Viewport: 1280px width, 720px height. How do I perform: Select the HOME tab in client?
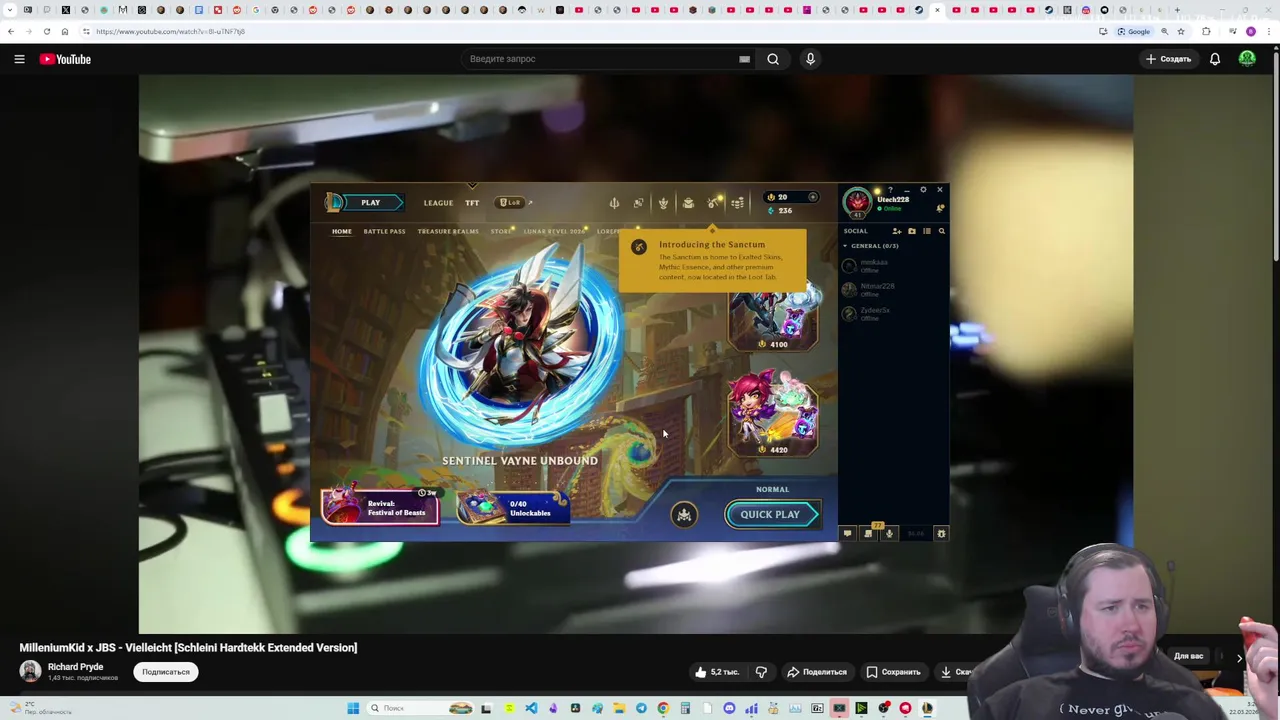point(342,231)
